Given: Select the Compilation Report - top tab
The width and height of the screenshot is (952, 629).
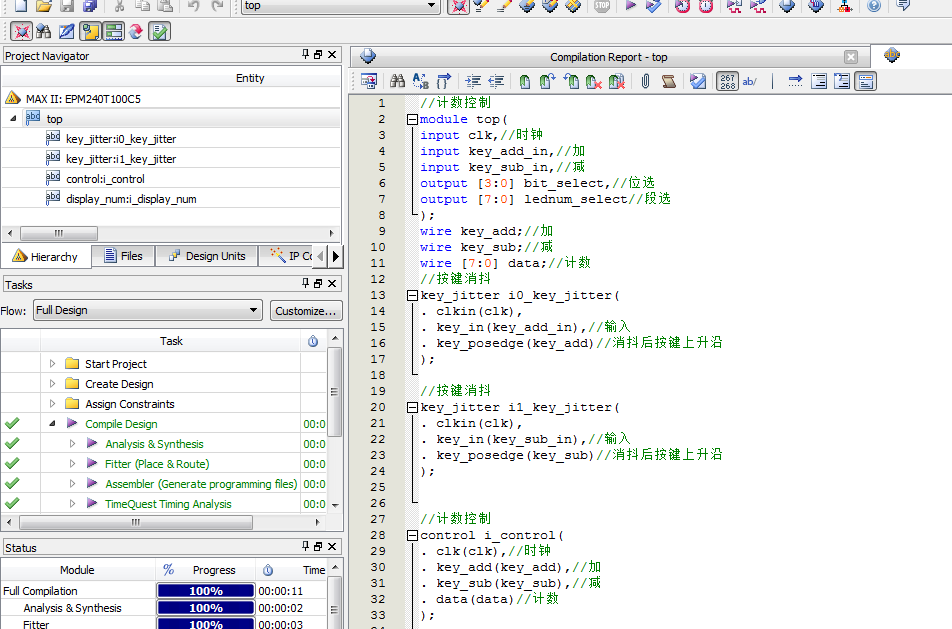Looking at the screenshot, I should (609, 57).
